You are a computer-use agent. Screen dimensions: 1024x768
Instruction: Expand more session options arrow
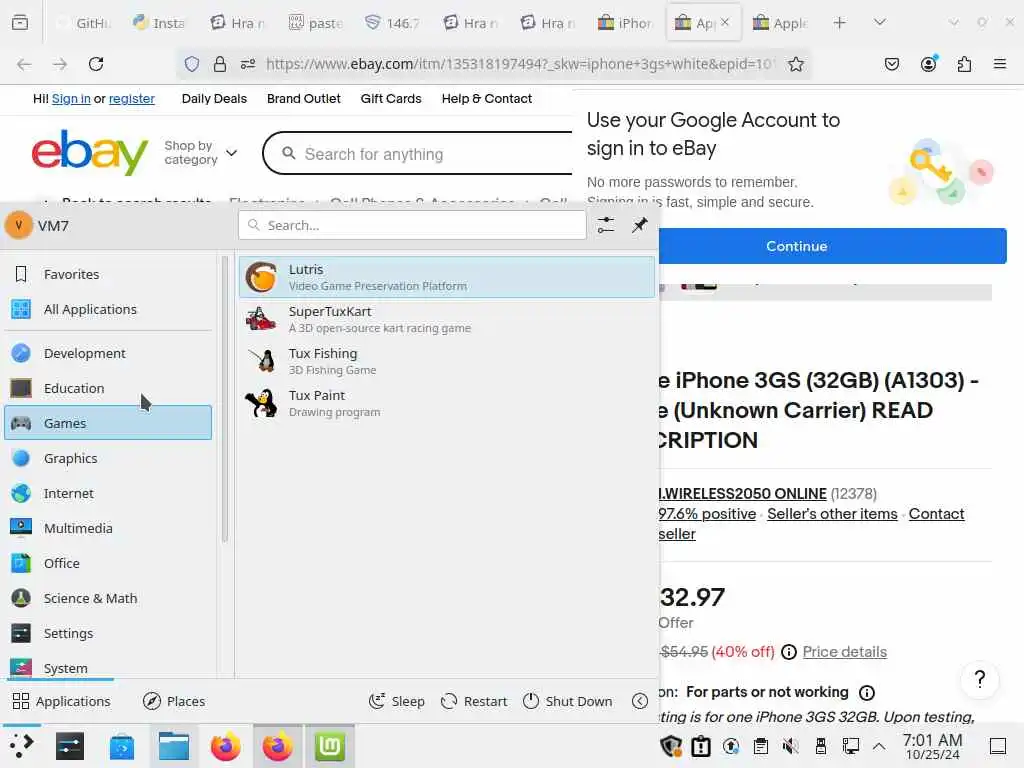click(x=640, y=701)
